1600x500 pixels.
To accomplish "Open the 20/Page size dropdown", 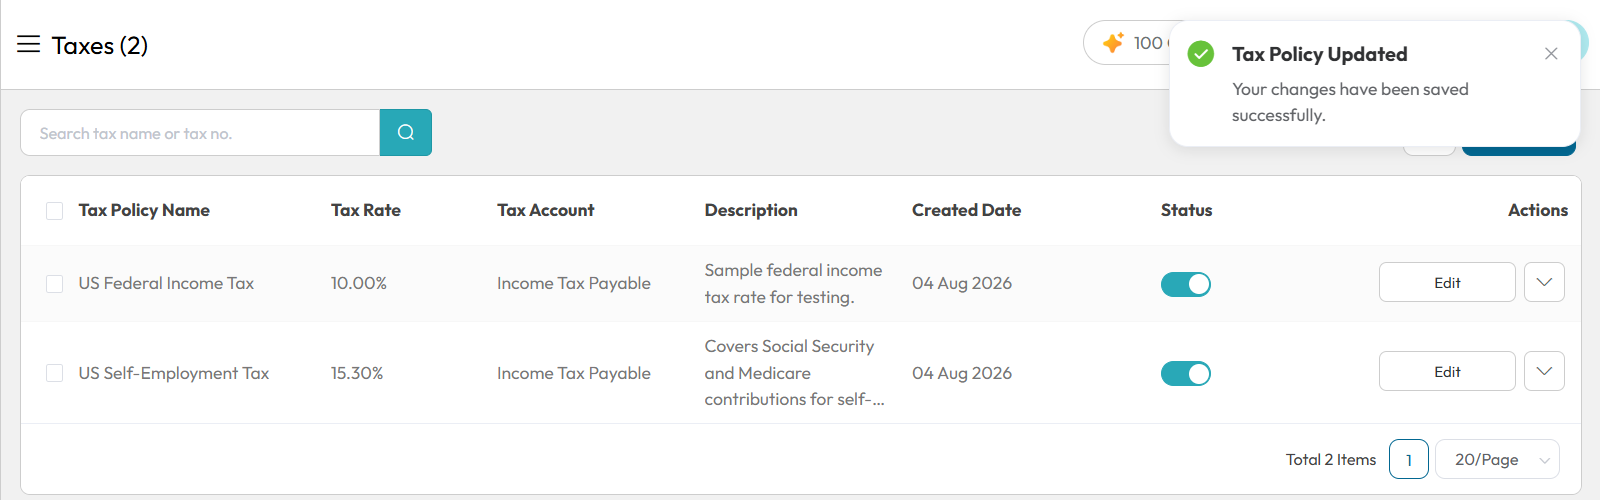I will coord(1497,459).
